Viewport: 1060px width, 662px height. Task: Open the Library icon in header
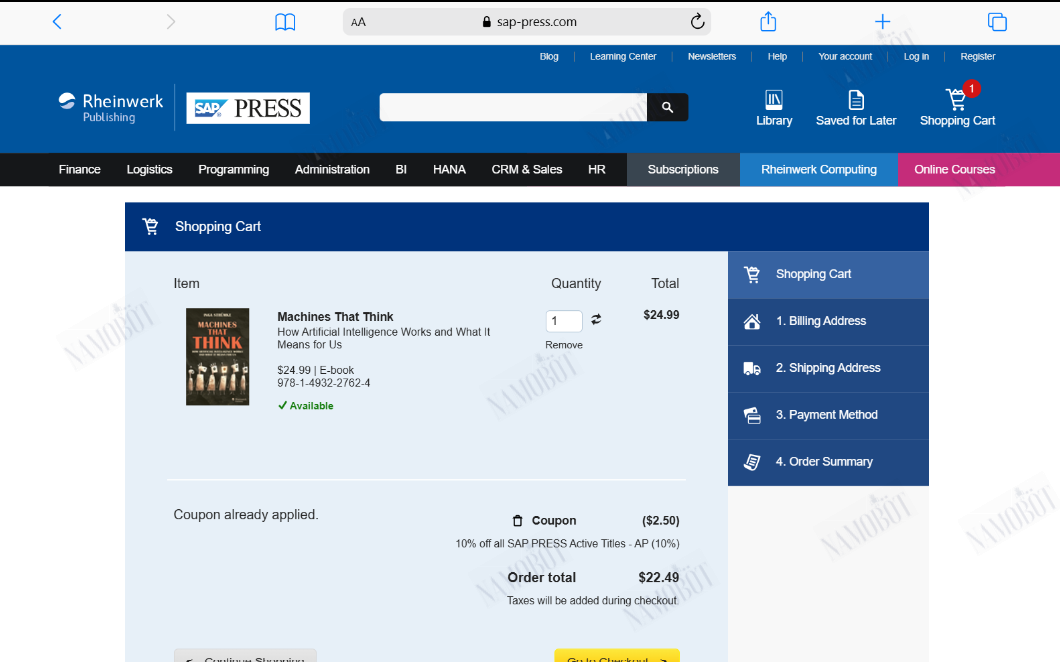(773, 108)
